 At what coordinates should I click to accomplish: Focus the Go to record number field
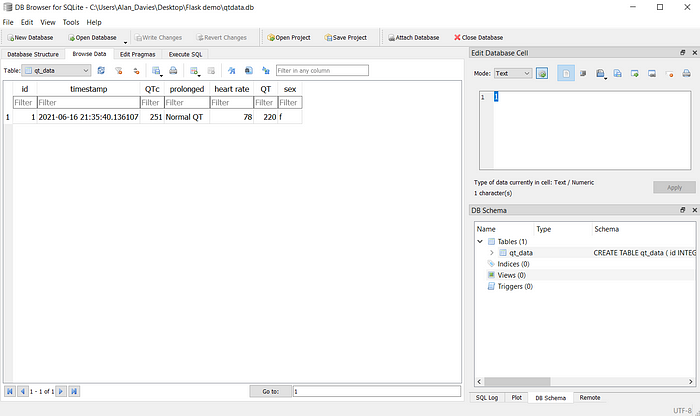377,391
